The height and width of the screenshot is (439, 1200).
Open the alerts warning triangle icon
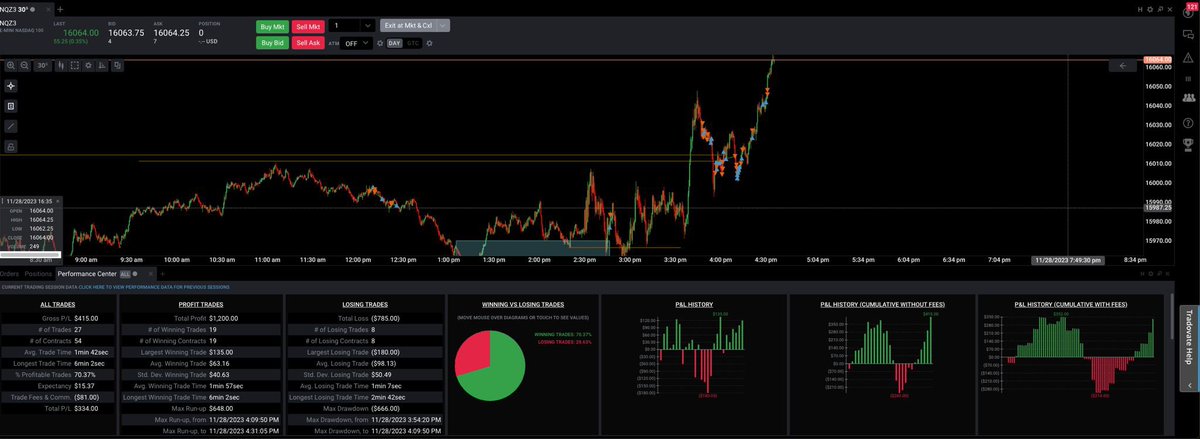coord(1188,58)
